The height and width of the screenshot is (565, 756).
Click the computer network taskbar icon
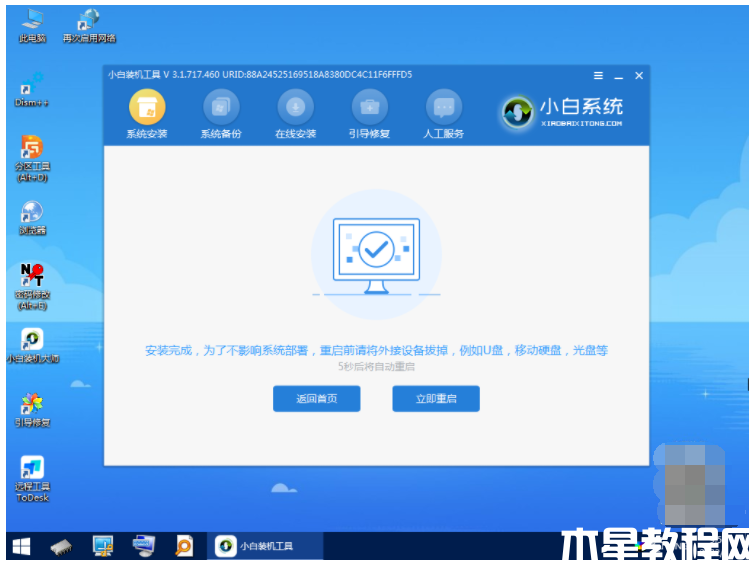click(x=144, y=546)
